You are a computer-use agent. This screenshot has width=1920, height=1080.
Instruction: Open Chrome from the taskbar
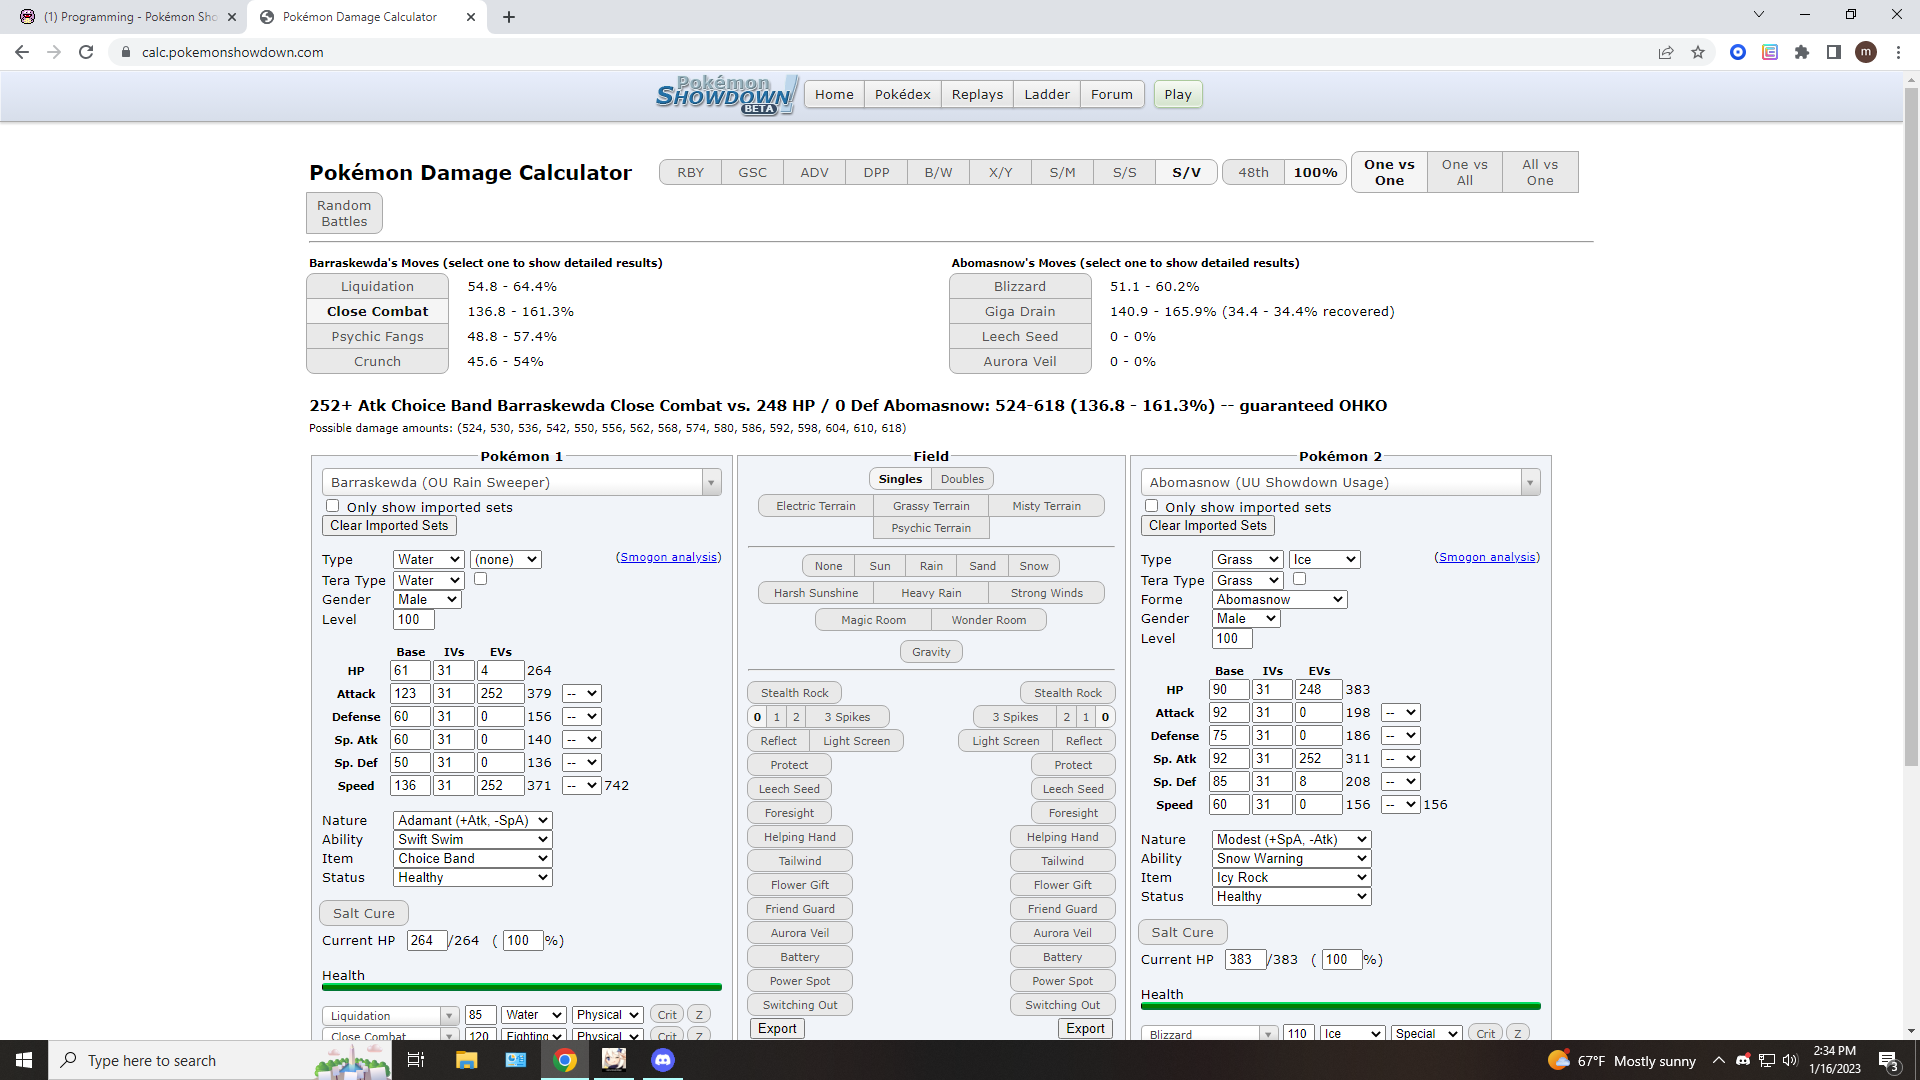[x=565, y=1060]
